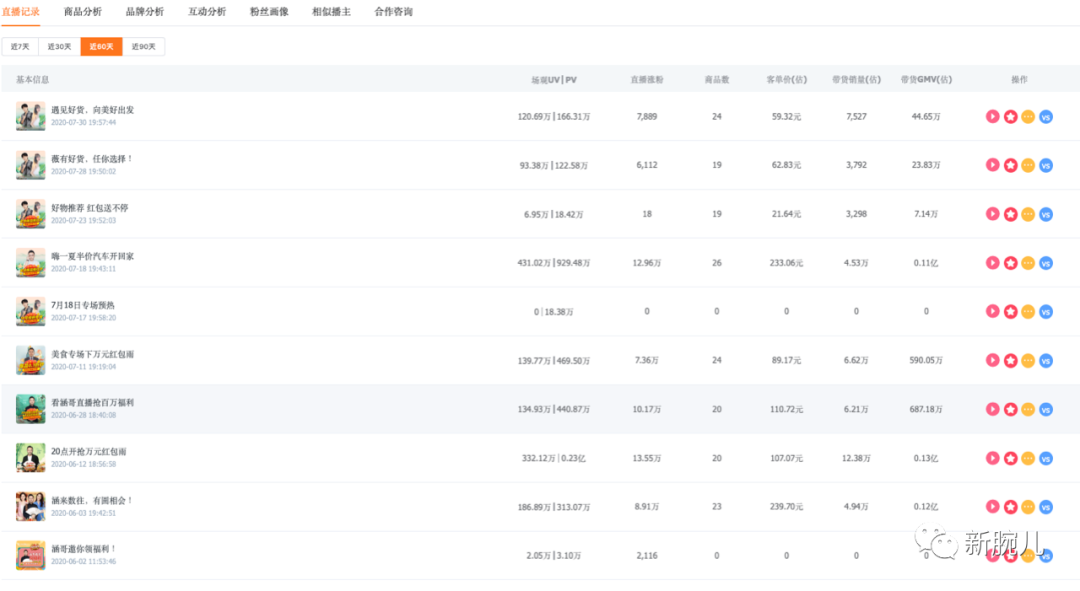This screenshot has height=591, width=1080.
Task: Open the 品牌分析 tab
Action: (x=145, y=12)
